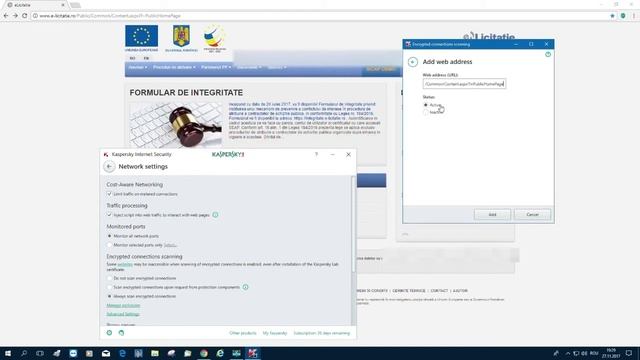This screenshot has width=640, height=360.
Task: Click back circle beside Add web address
Action: [x=413, y=62]
